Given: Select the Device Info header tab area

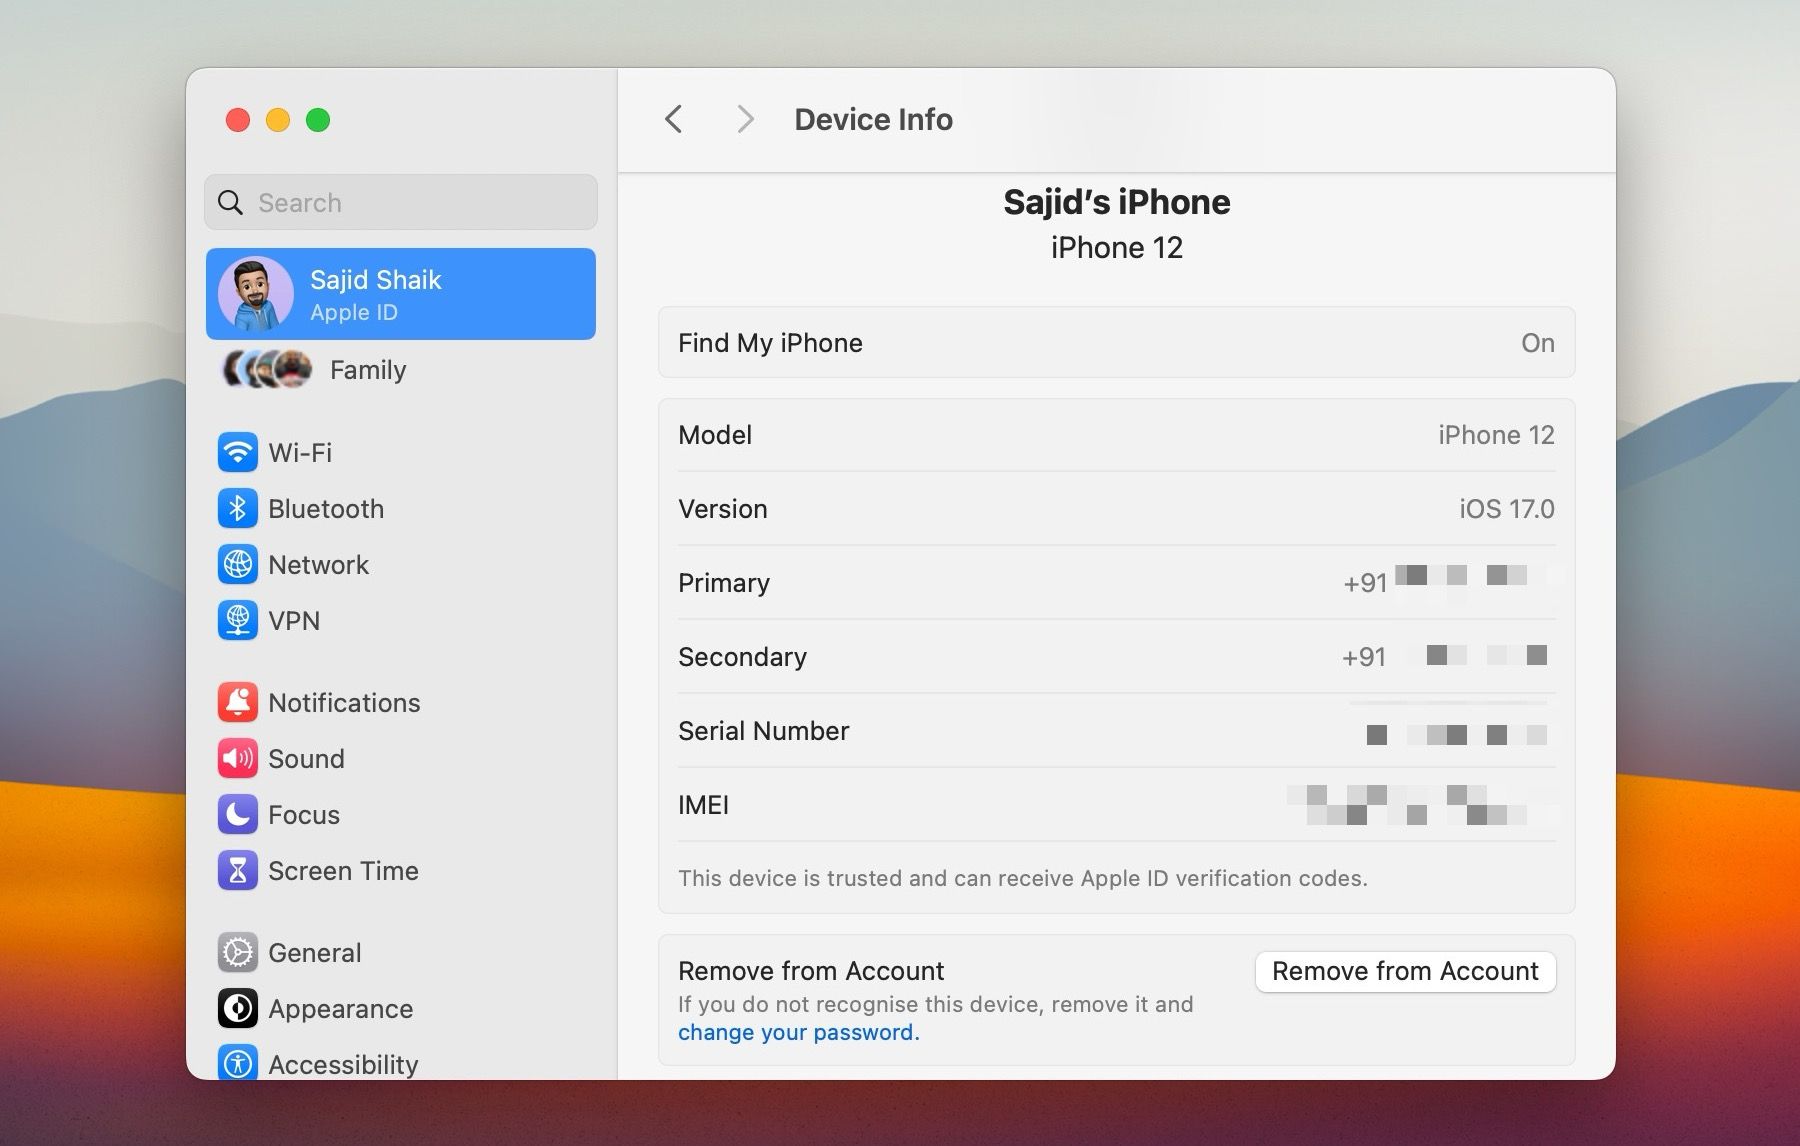Looking at the screenshot, I should point(872,119).
